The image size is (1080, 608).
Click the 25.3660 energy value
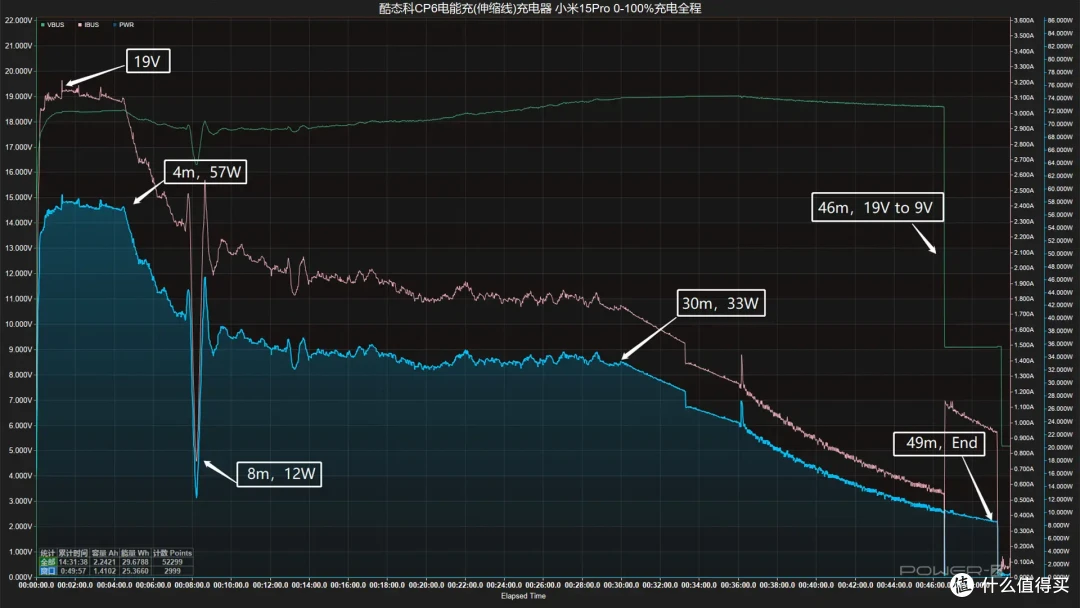(x=135, y=571)
